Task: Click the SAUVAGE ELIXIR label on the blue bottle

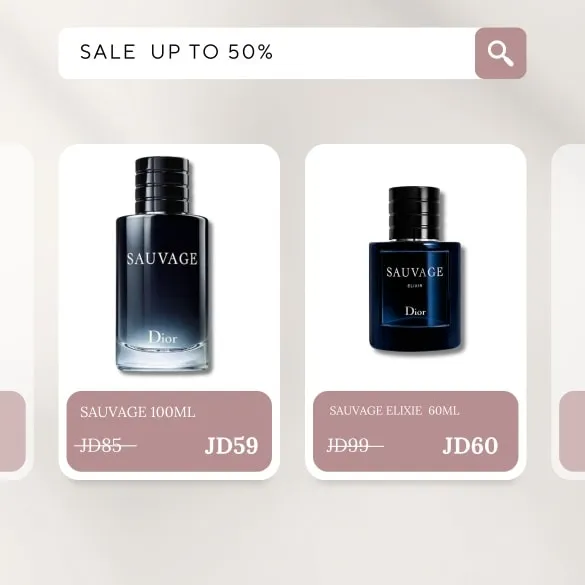Action: coord(414,276)
